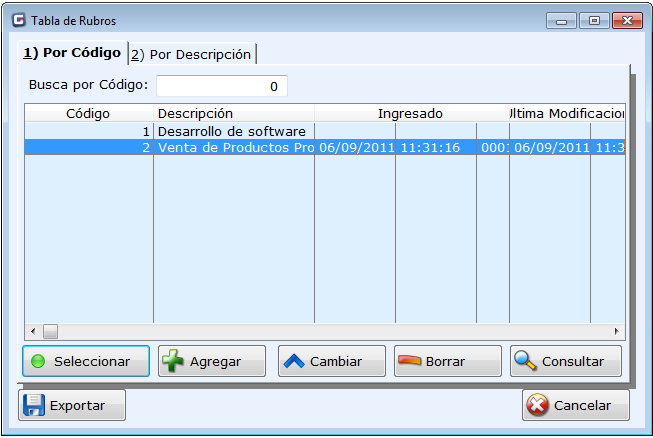The height and width of the screenshot is (438, 653).
Task: Click the red X icon on Cancelar
Action: pos(538,406)
